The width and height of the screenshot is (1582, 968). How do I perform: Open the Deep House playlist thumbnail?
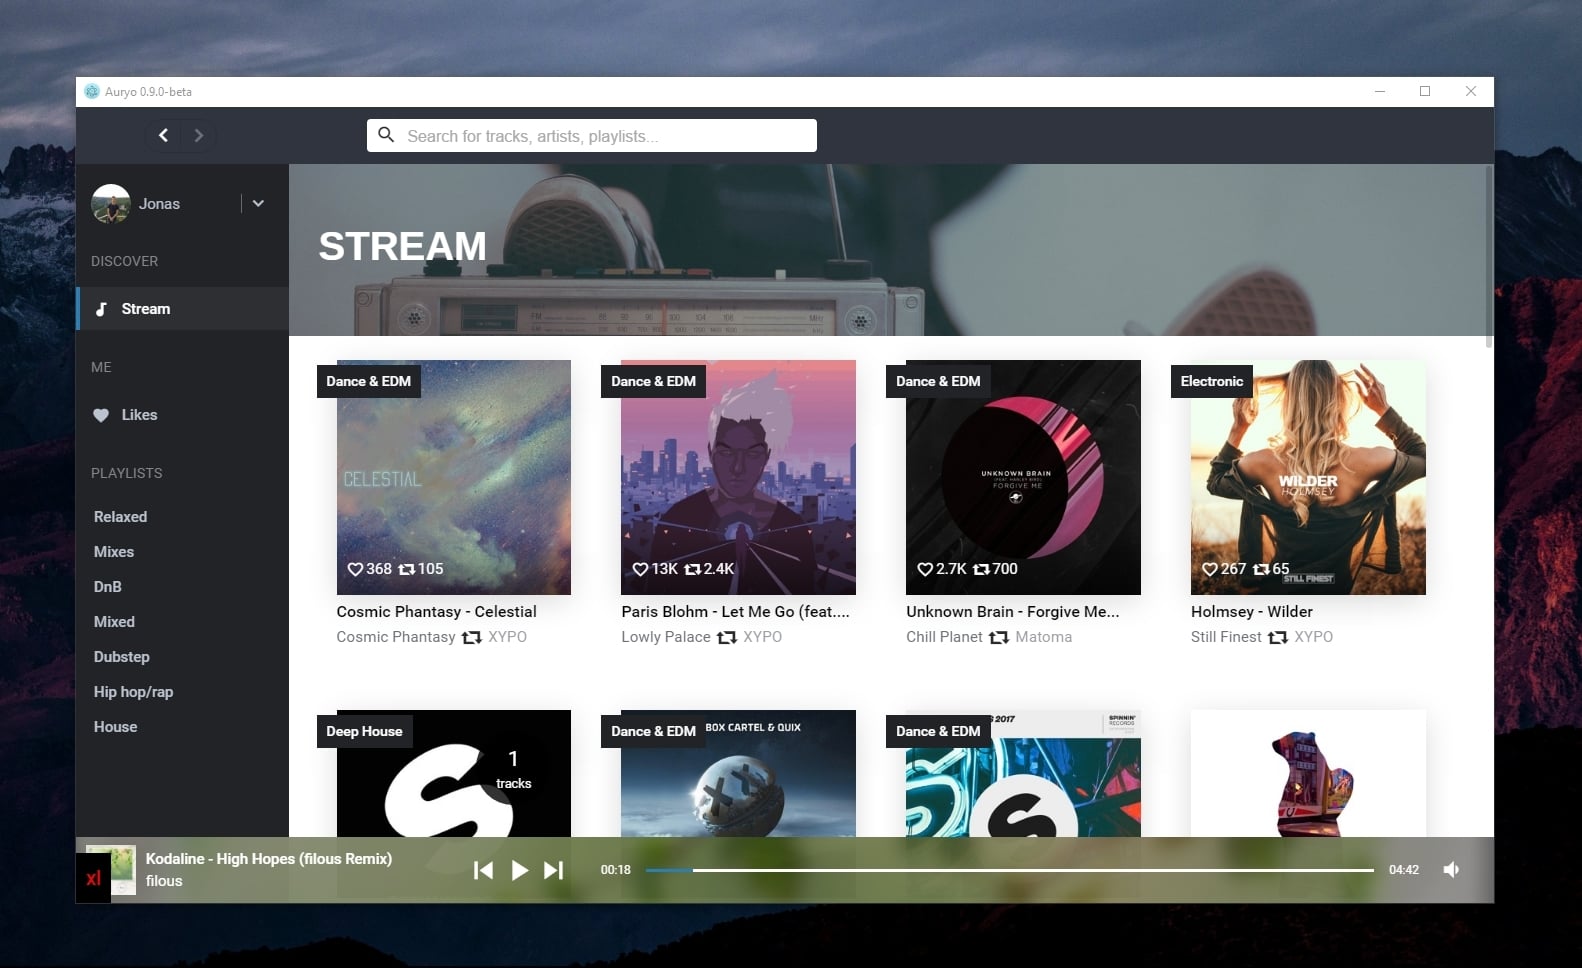453,773
